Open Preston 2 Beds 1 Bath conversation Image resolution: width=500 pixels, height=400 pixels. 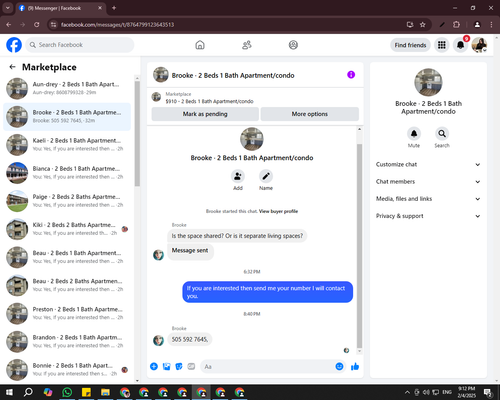coord(67,313)
